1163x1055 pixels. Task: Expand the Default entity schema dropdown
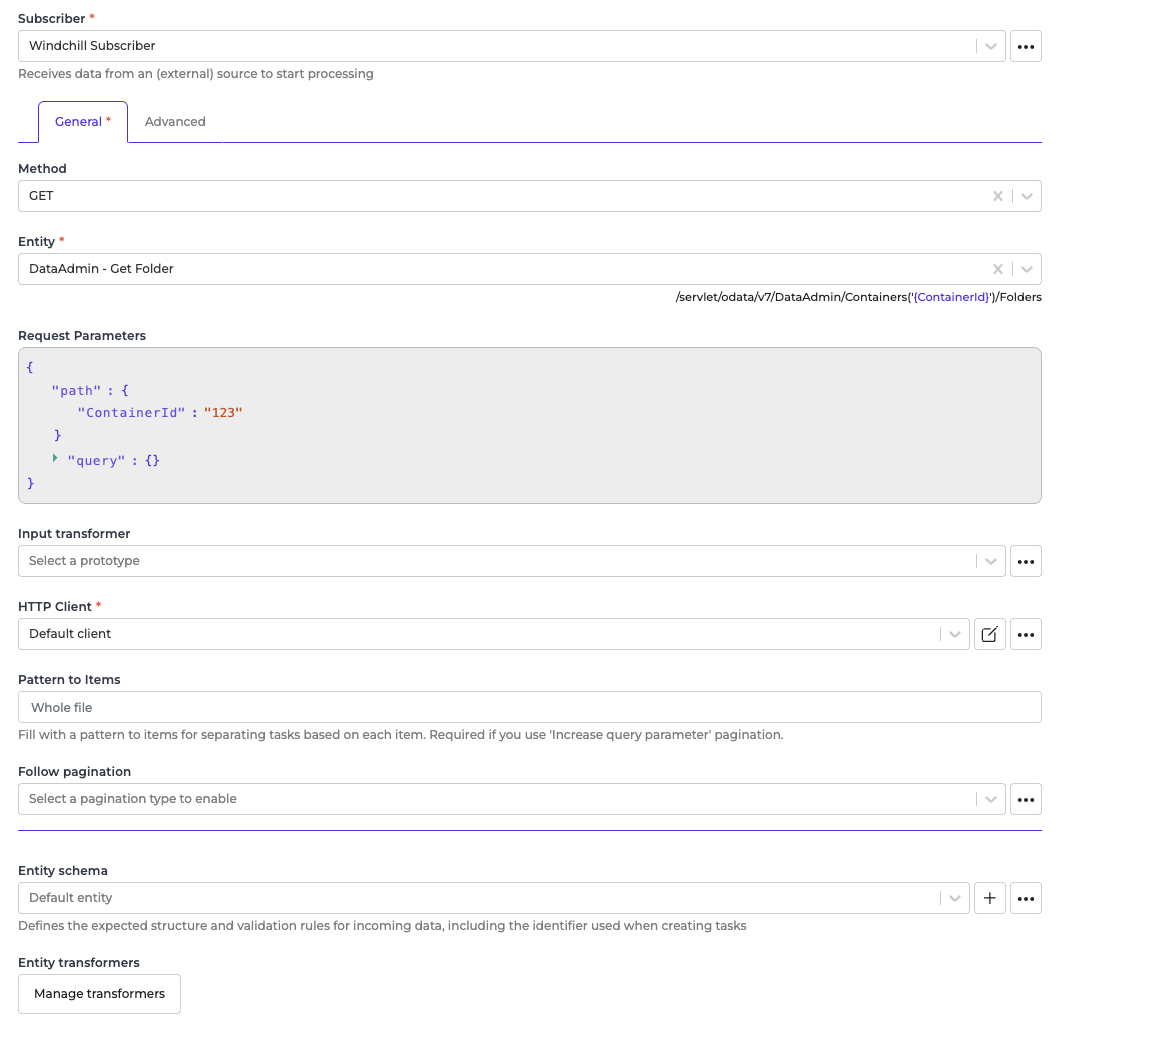tap(954, 898)
